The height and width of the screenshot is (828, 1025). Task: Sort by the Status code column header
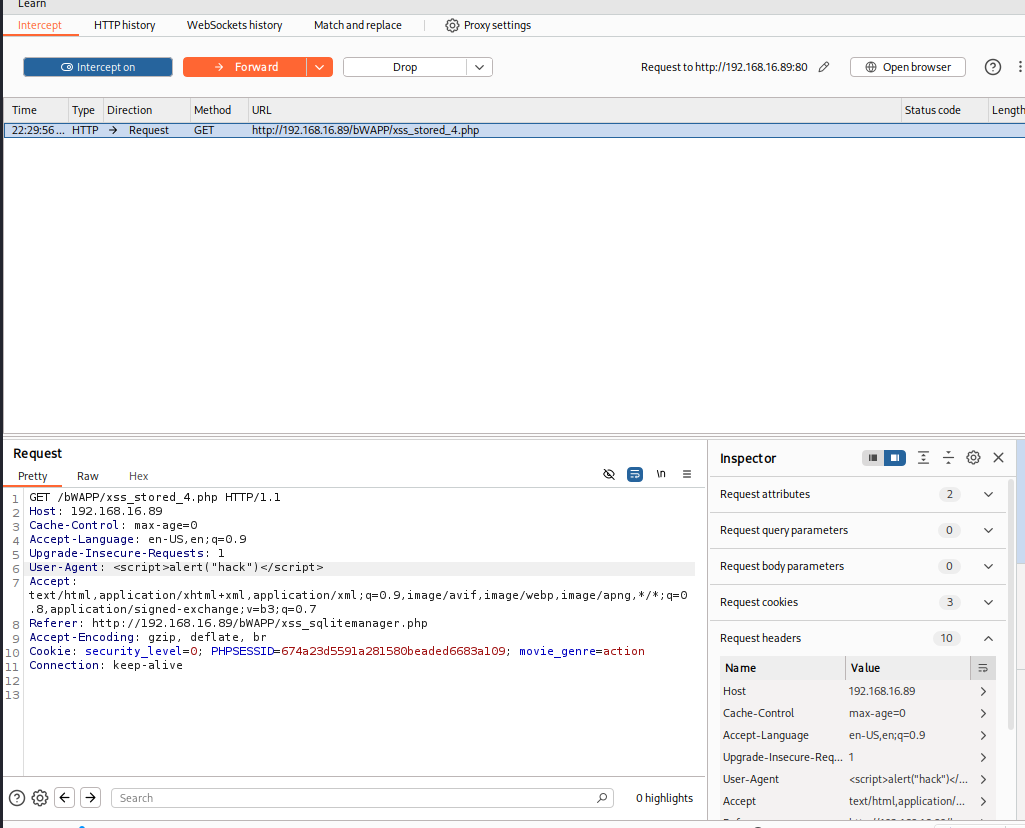(x=943, y=110)
